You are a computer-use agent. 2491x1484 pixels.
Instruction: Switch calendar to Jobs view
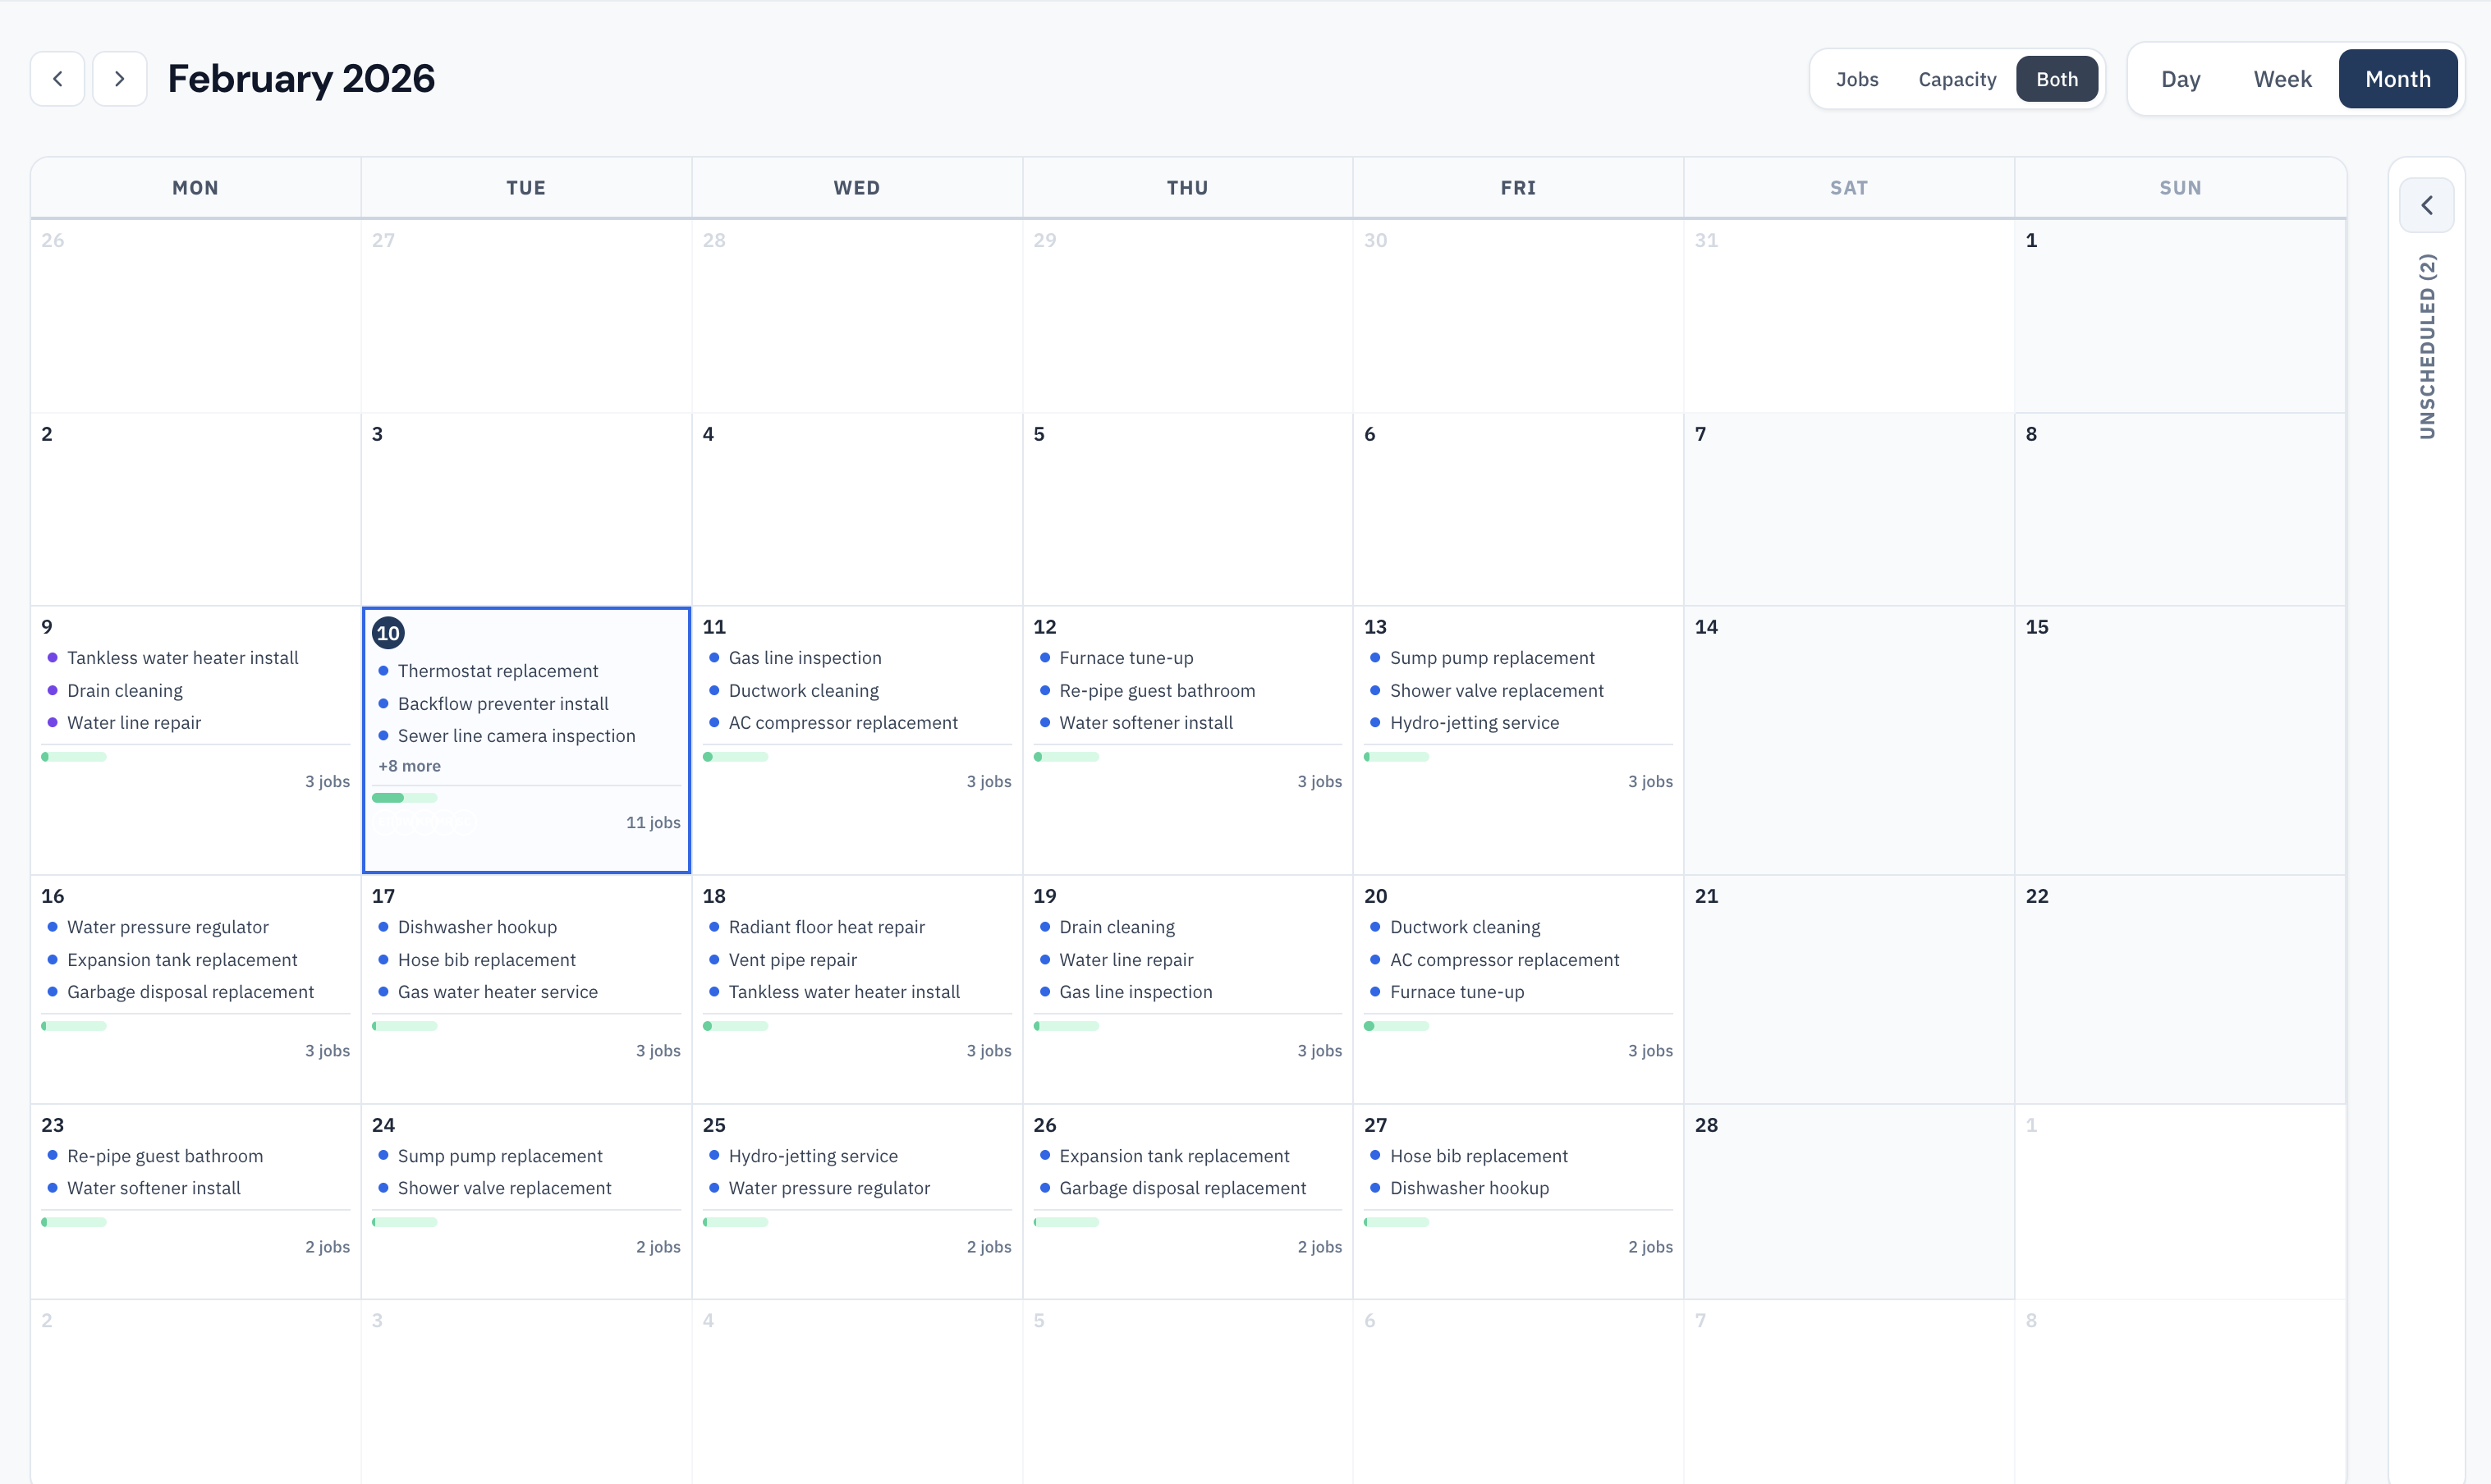pos(1857,78)
